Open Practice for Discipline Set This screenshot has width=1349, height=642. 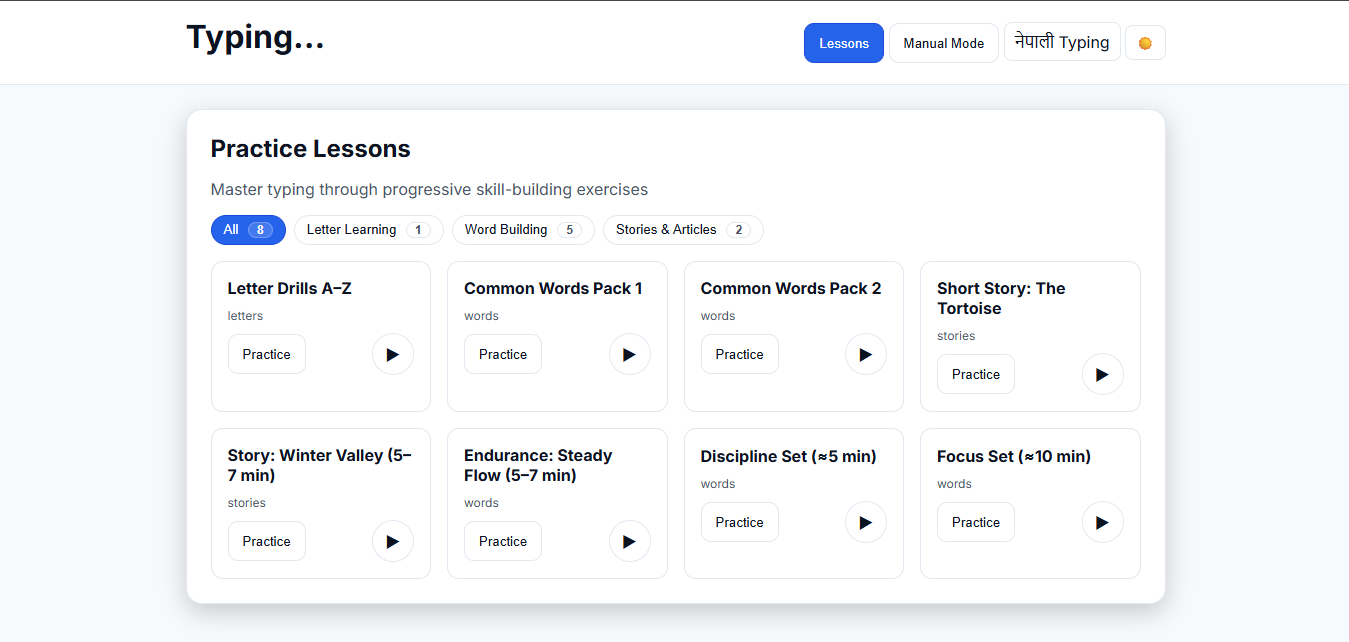click(739, 522)
